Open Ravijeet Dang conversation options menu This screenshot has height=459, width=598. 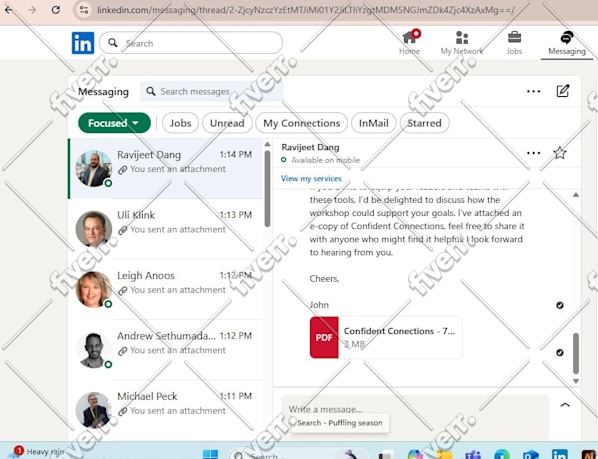(533, 153)
